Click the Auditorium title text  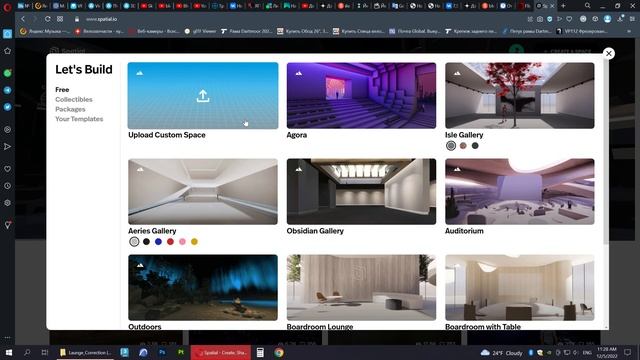[x=464, y=231]
